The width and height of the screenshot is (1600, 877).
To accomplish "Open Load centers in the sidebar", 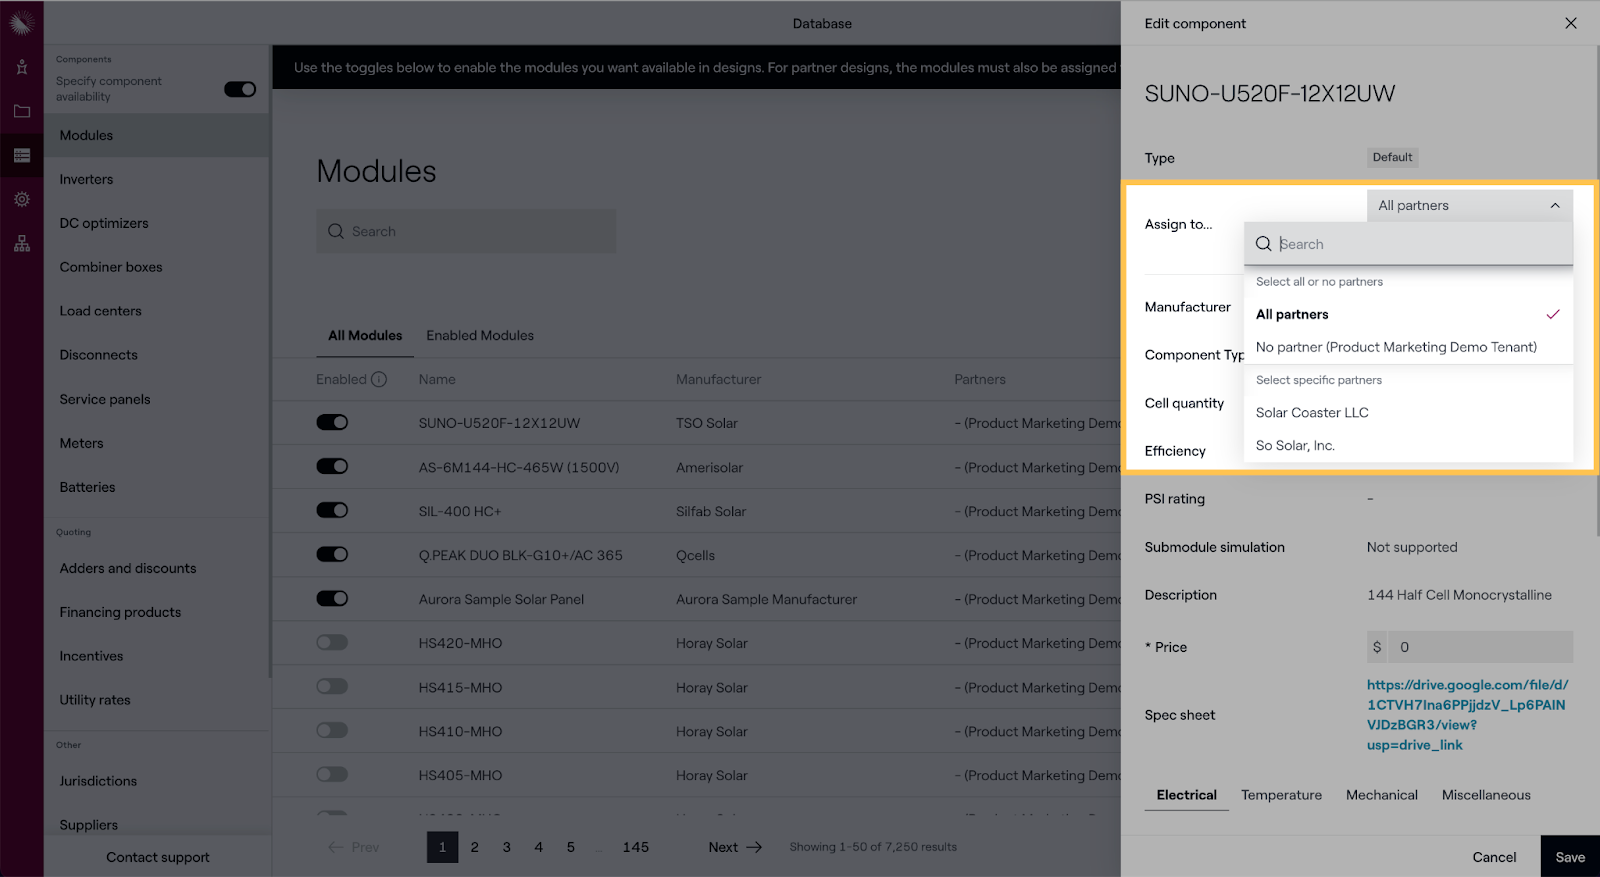I will 157,311.
